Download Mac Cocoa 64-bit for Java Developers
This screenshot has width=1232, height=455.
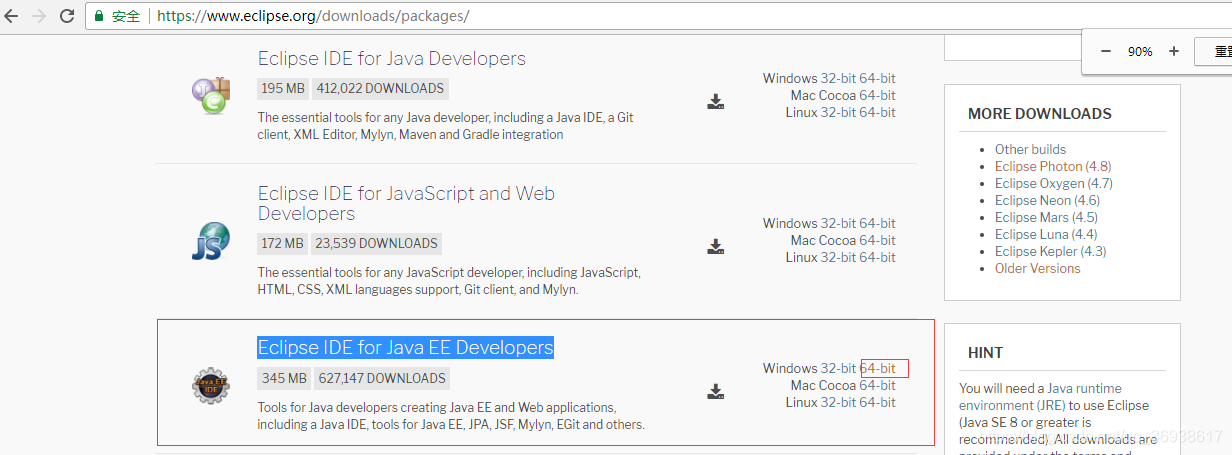tap(878, 95)
